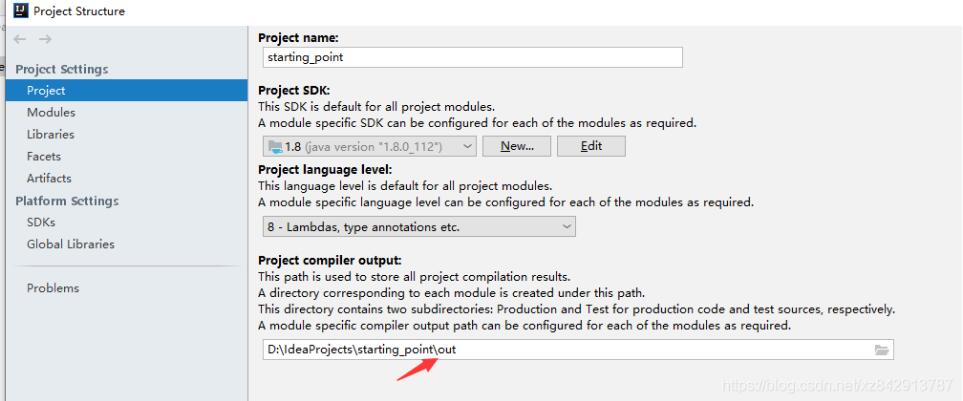This screenshot has width=963, height=401.
Task: Click the New... SDK button
Action: pyautogui.click(x=517, y=147)
